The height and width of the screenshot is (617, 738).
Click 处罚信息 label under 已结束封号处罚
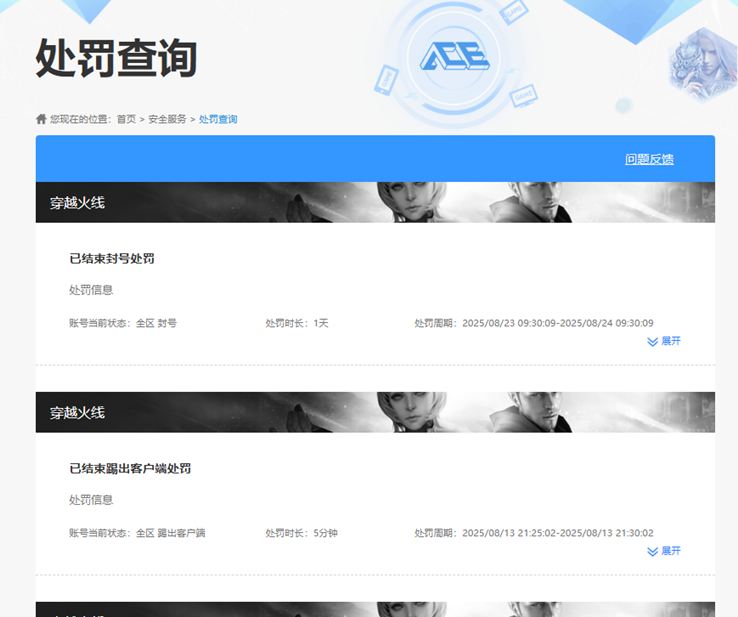tap(91, 290)
